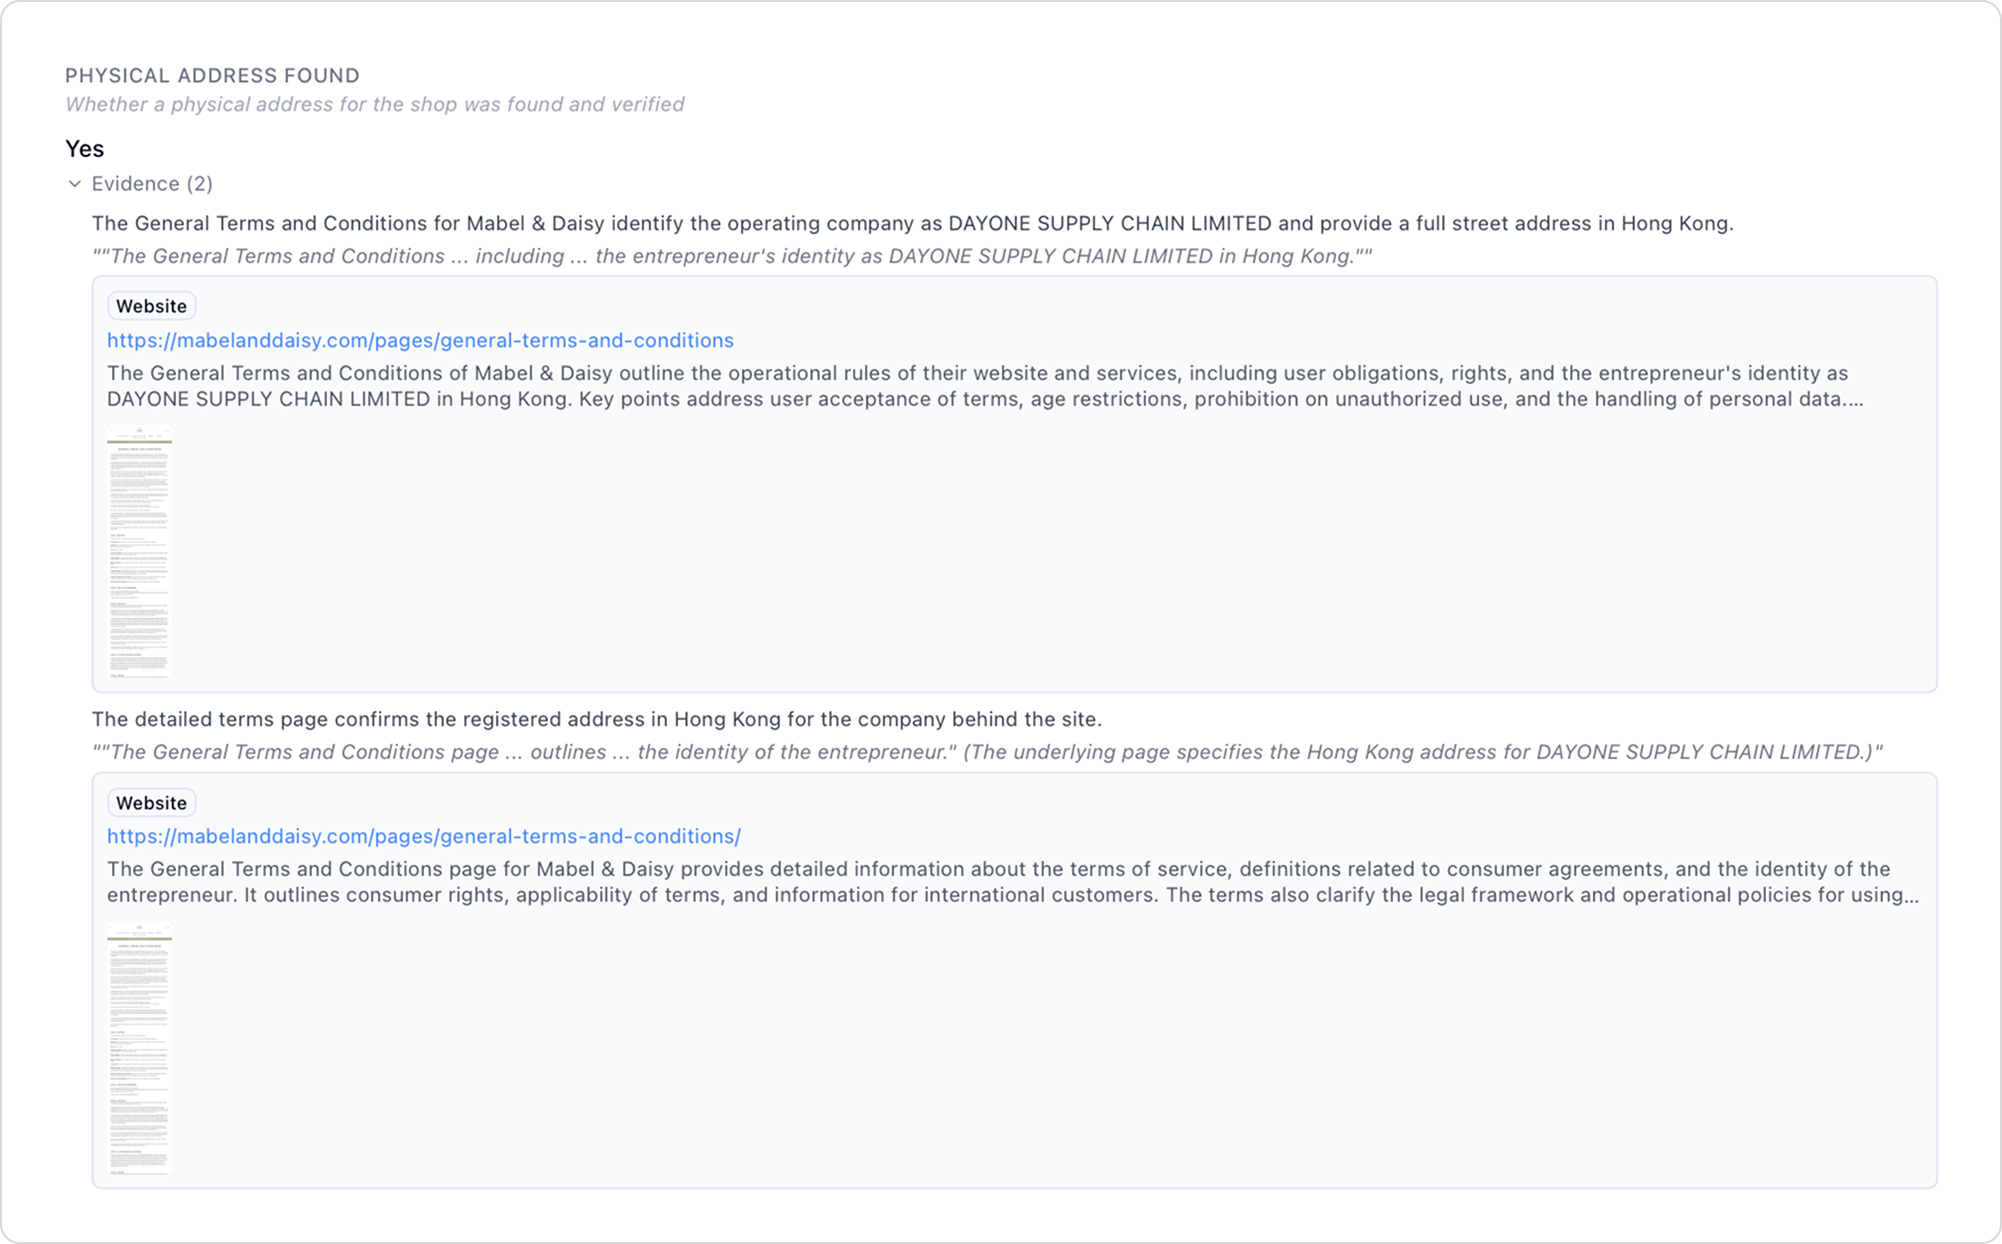Click empty area inside the second evidence card

1000,1050
